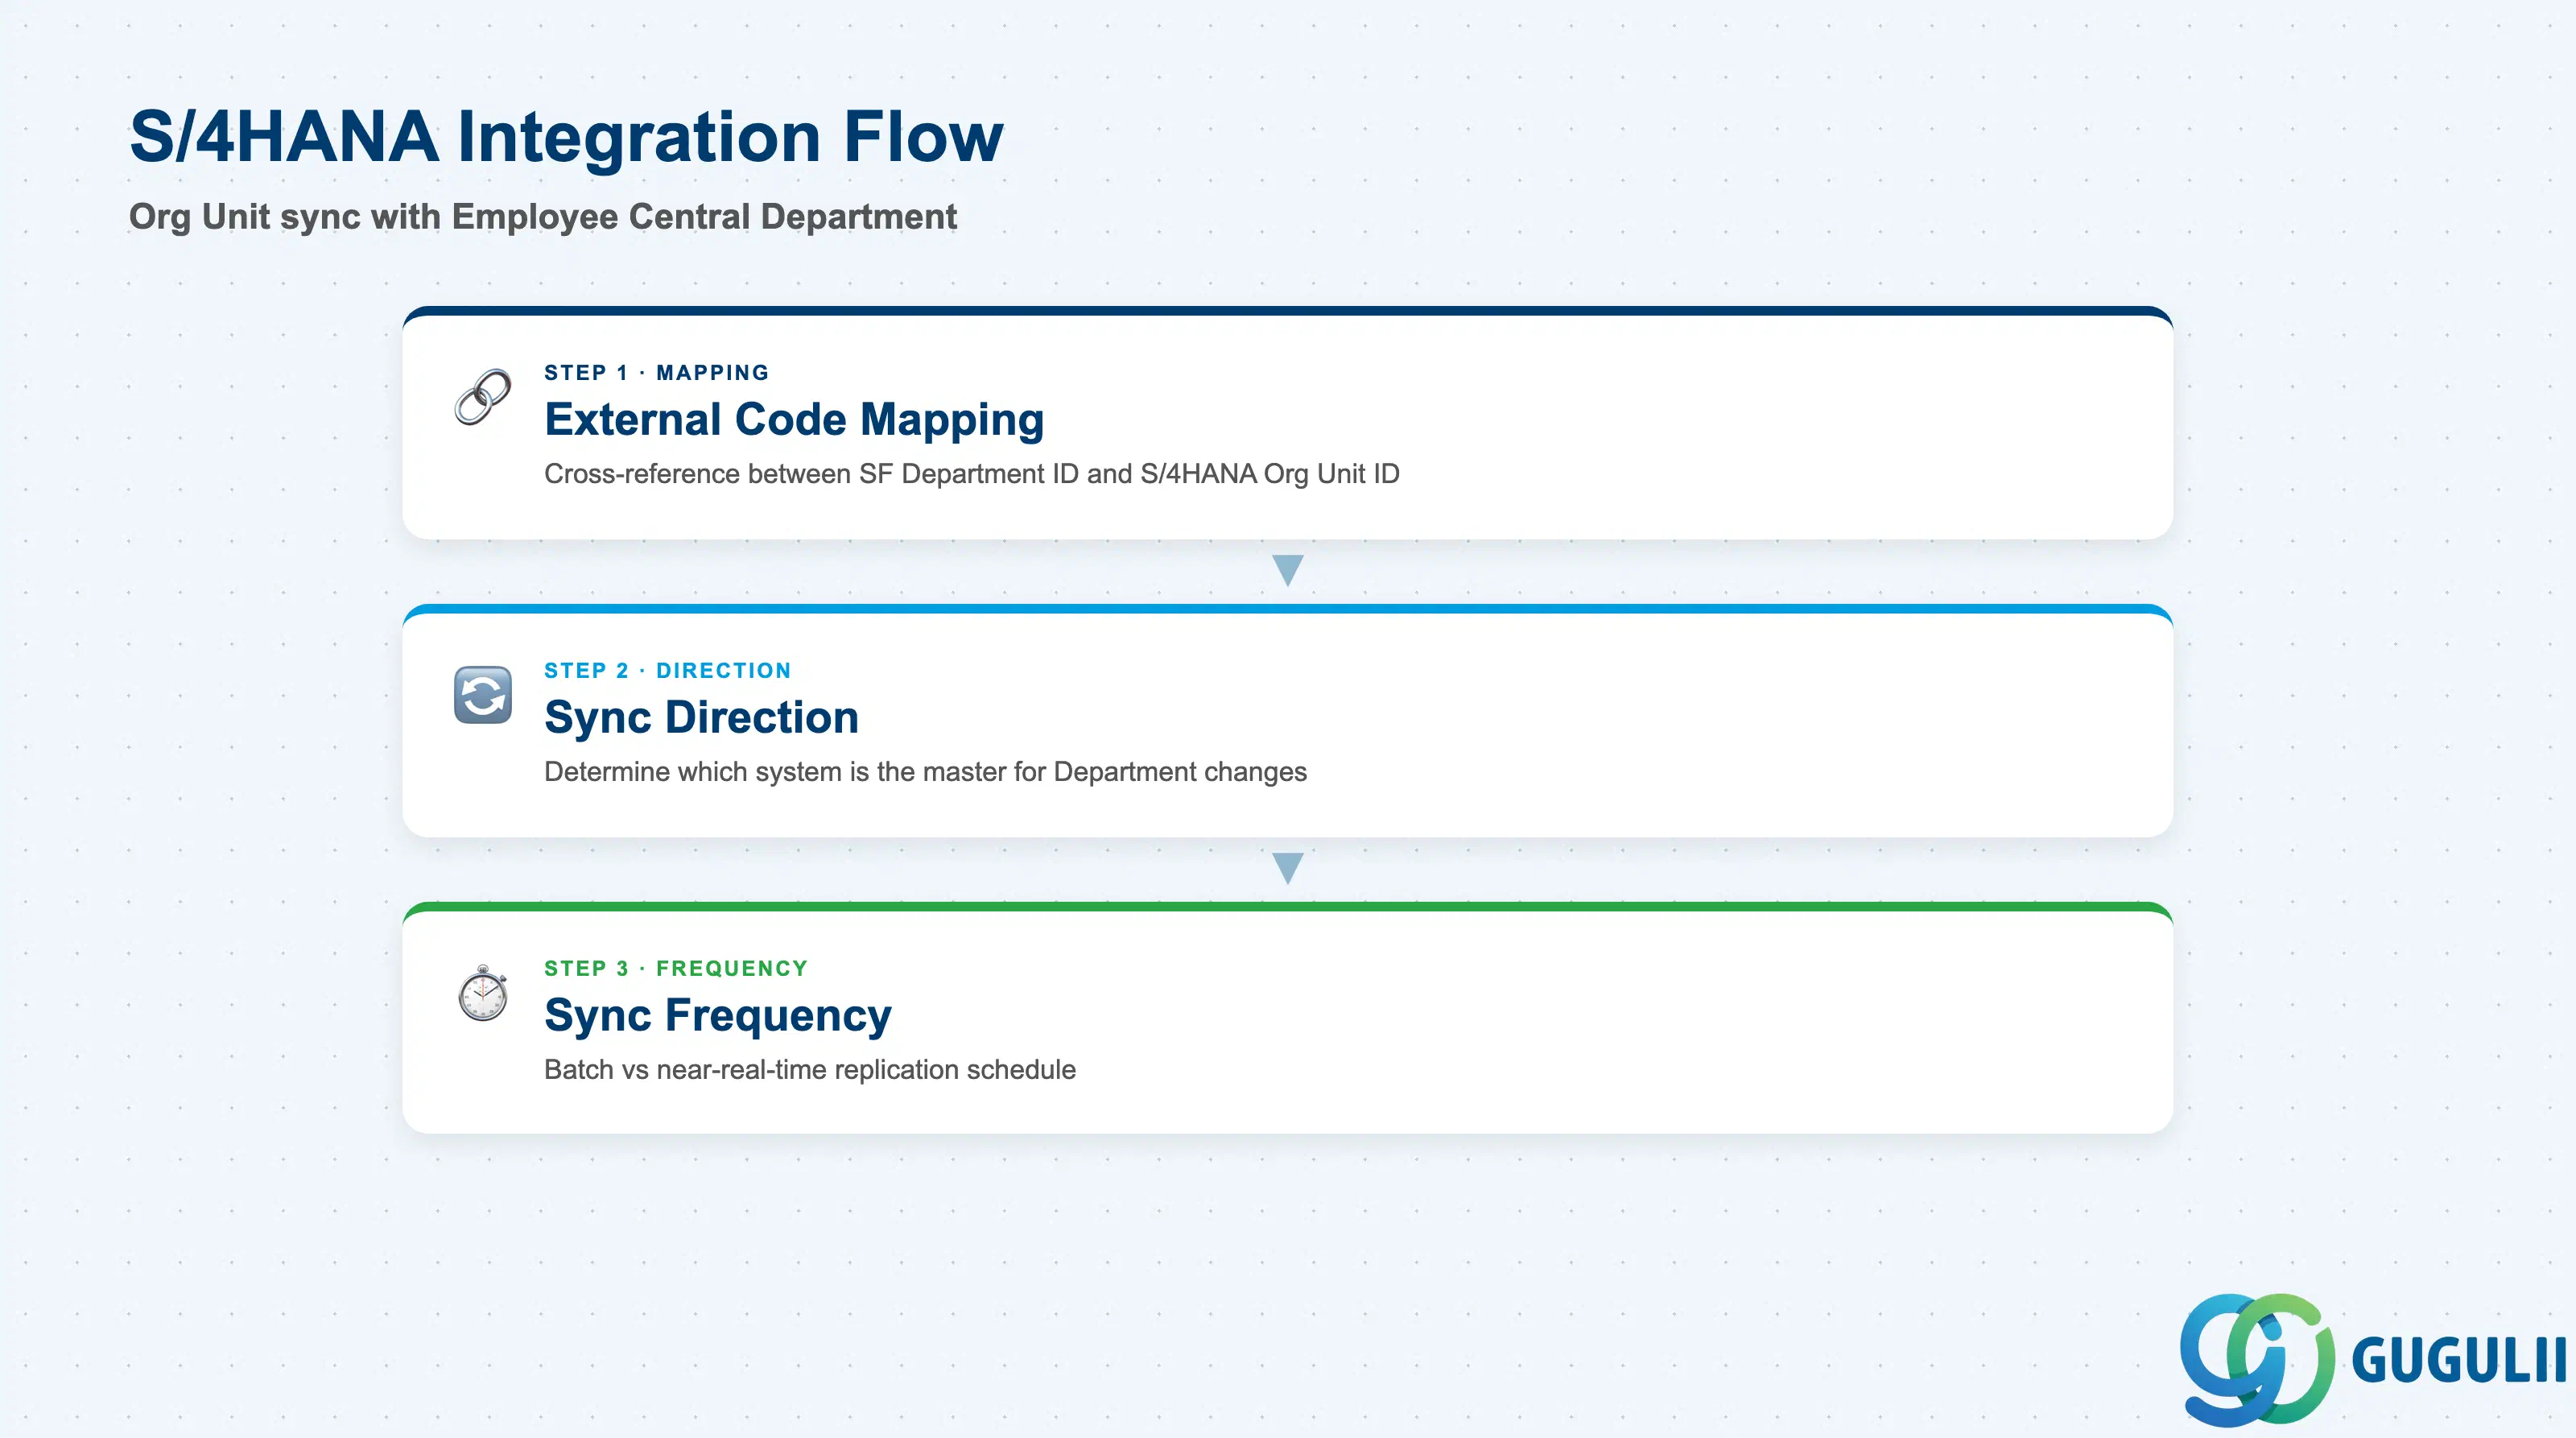Click the STEP 1 · MAPPING label
This screenshot has height=1438, width=2576.
coord(657,372)
